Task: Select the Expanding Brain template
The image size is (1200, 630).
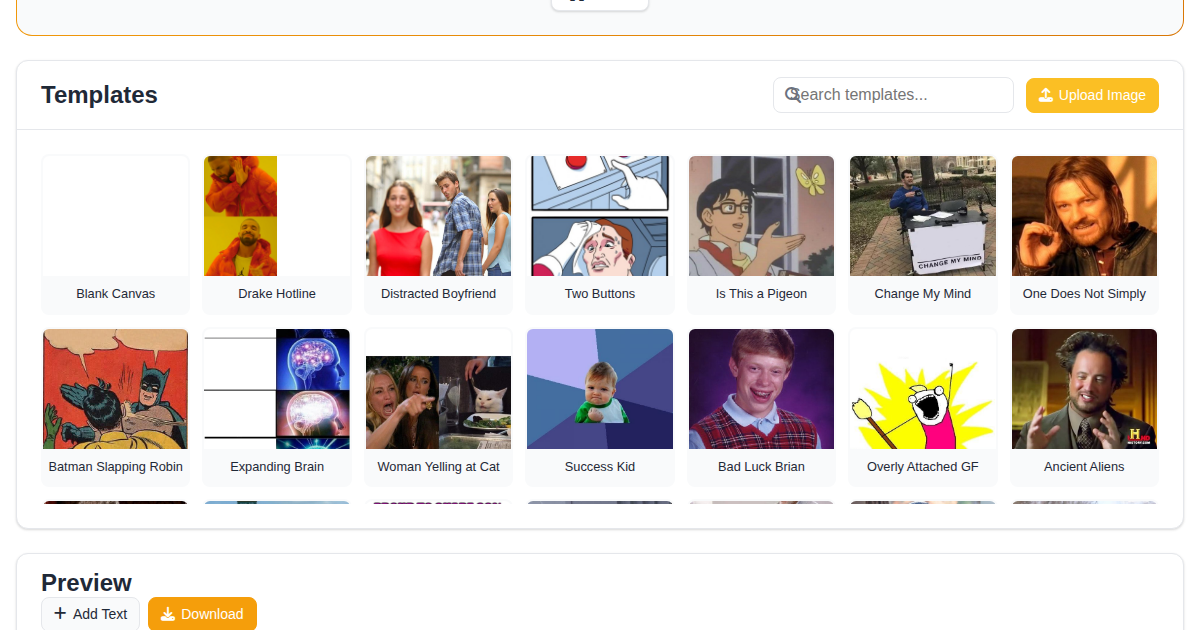Action: click(277, 406)
